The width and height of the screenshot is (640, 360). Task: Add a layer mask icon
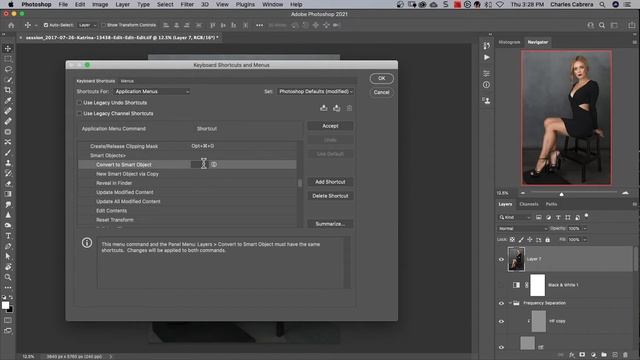pyautogui.click(x=582, y=355)
